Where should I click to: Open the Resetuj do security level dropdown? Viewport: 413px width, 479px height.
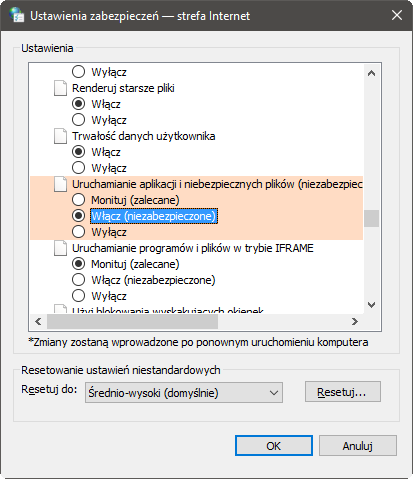pyautogui.click(x=184, y=393)
